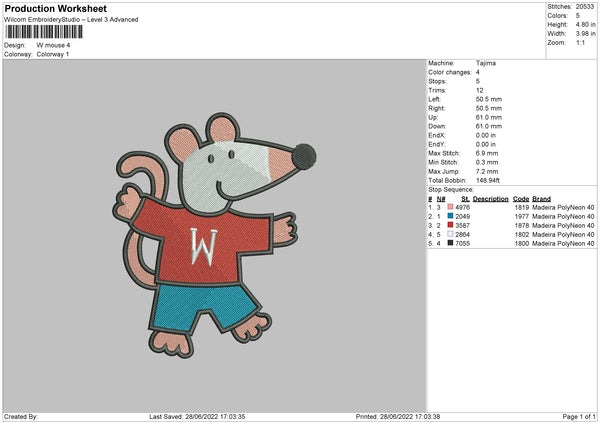This screenshot has height=424, width=600.
Task: Click the EndX value "0.00 in"
Action: tap(486, 135)
